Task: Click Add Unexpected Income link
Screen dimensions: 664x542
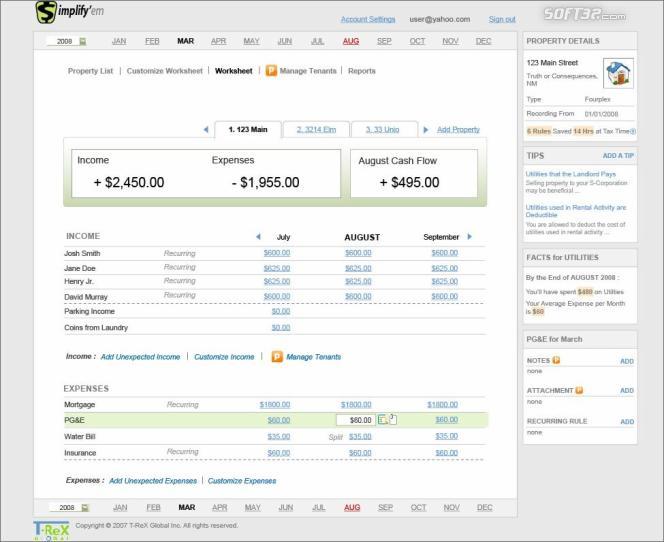Action: tap(141, 357)
